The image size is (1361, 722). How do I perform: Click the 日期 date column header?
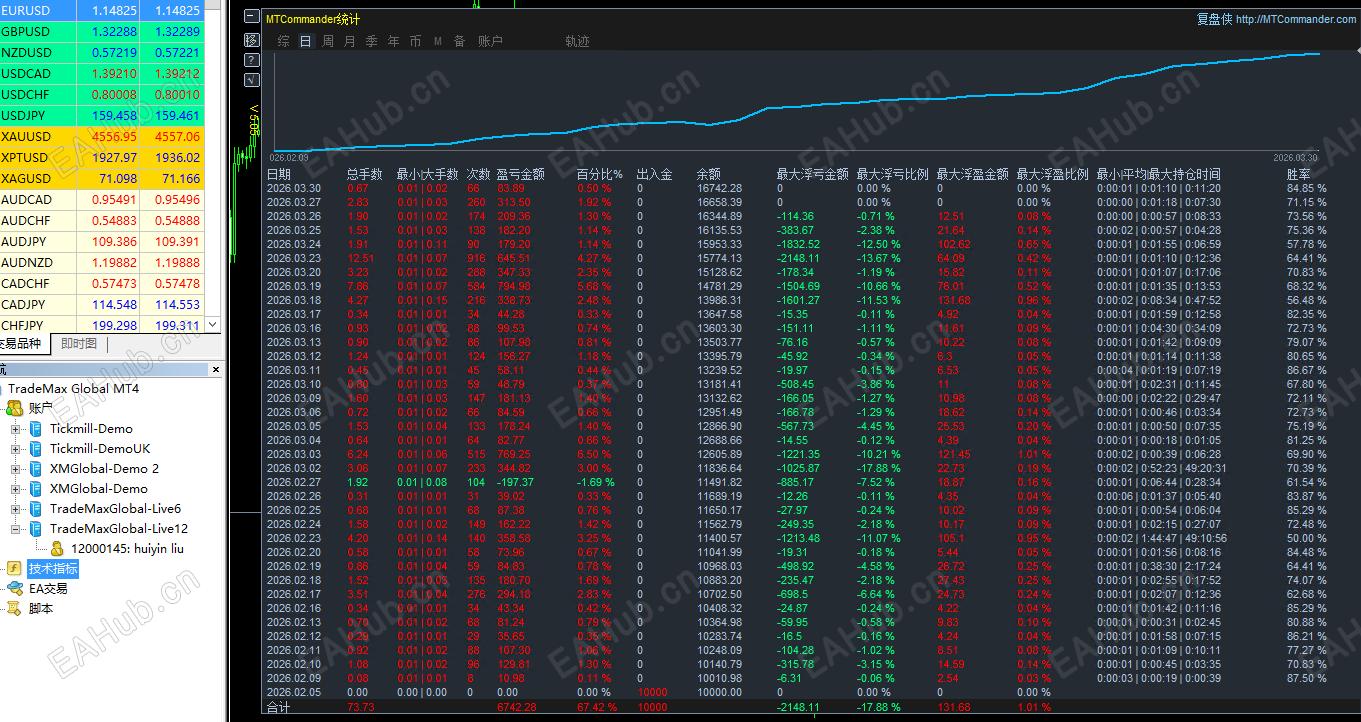(x=279, y=174)
